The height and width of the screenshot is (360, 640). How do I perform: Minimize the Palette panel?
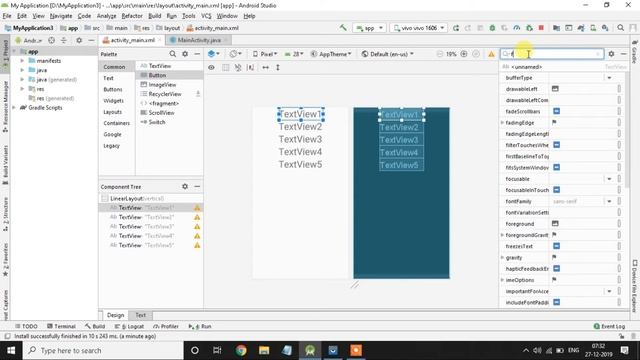coord(197,54)
